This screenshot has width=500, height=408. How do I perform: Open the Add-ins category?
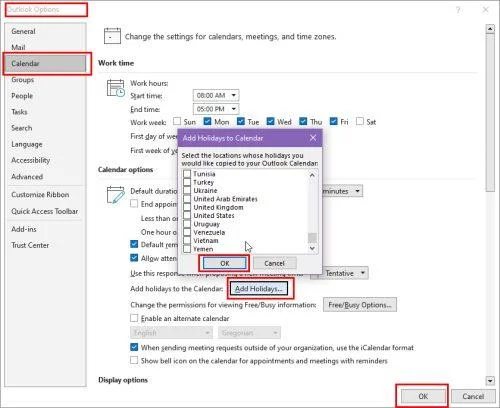pos(45,229)
